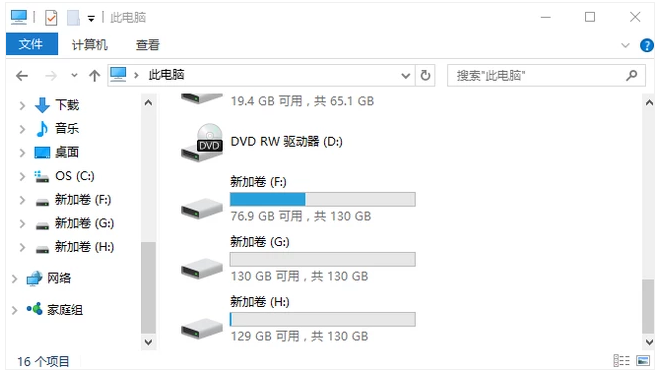This screenshot has width=659, height=371.
Task: Switch to the 计算机 ribbon tab
Action: click(90, 45)
